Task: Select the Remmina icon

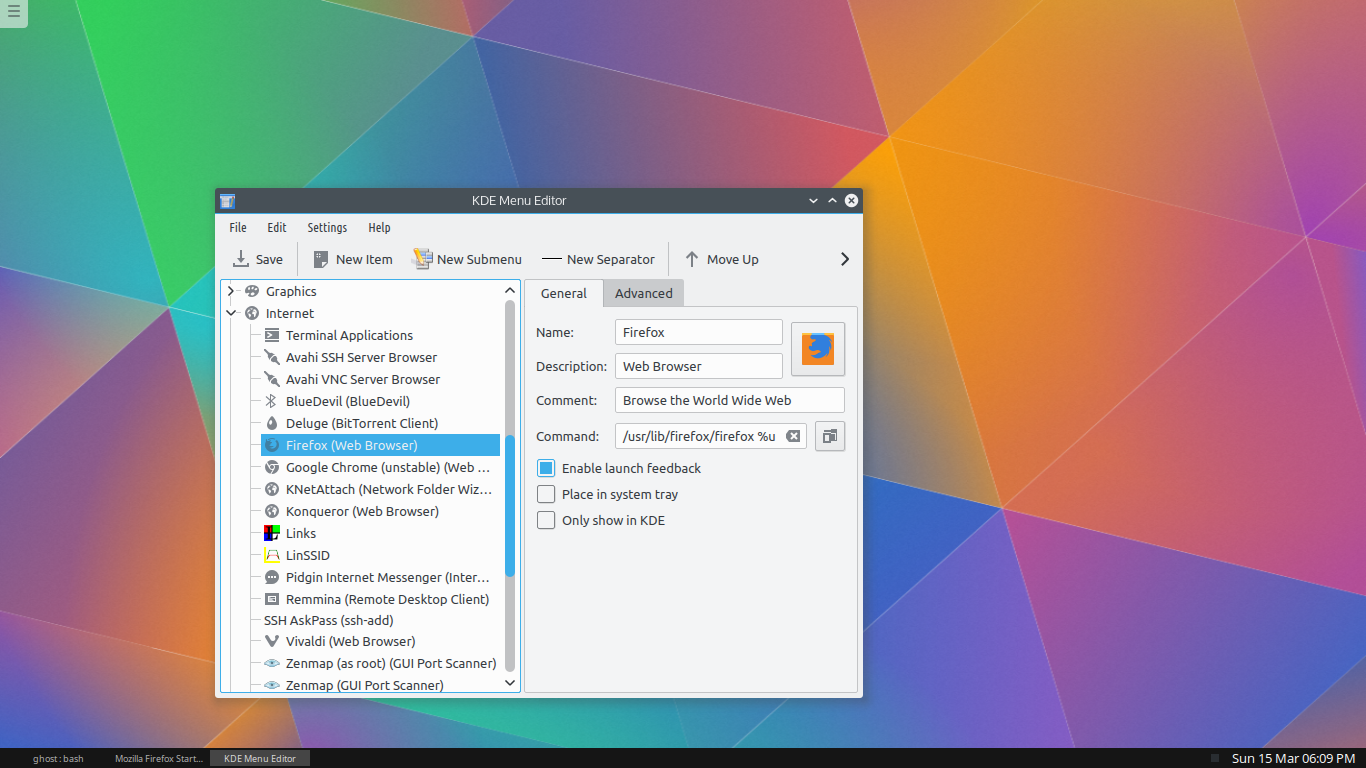Action: point(271,599)
